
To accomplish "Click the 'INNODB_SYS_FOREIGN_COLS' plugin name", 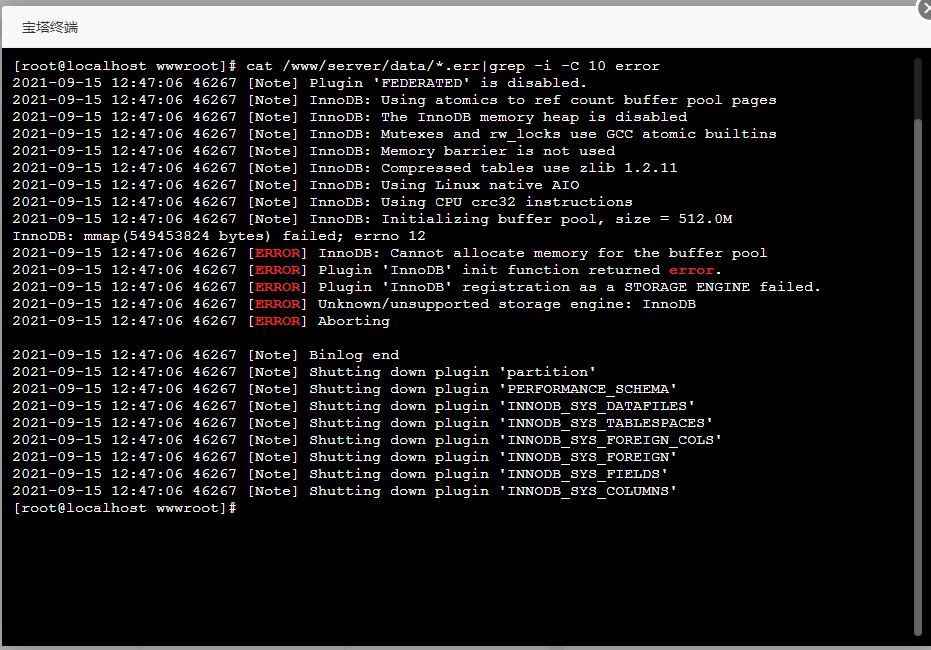I will [610, 440].
